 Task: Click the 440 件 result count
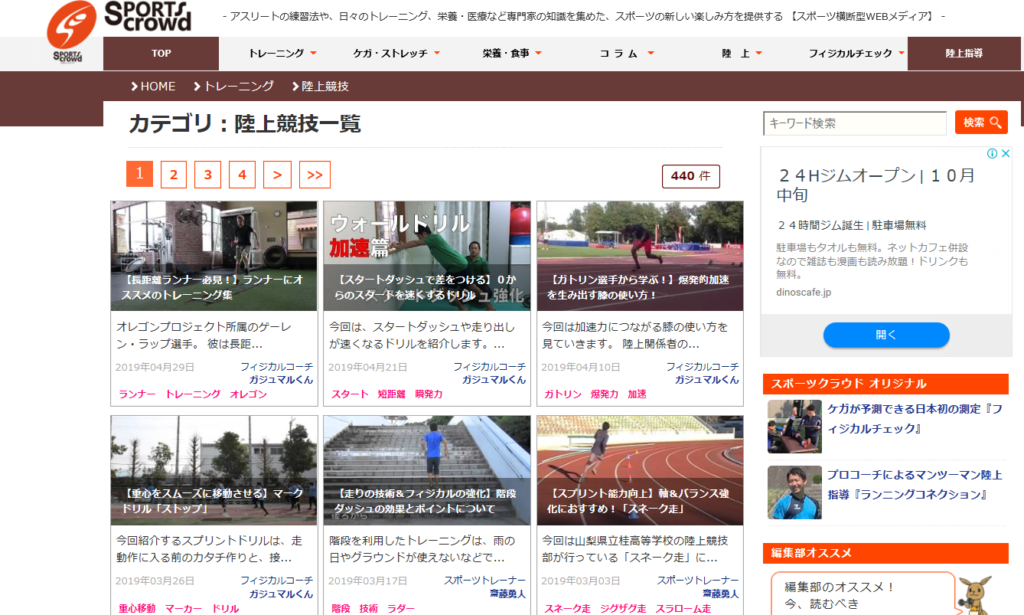tap(690, 176)
